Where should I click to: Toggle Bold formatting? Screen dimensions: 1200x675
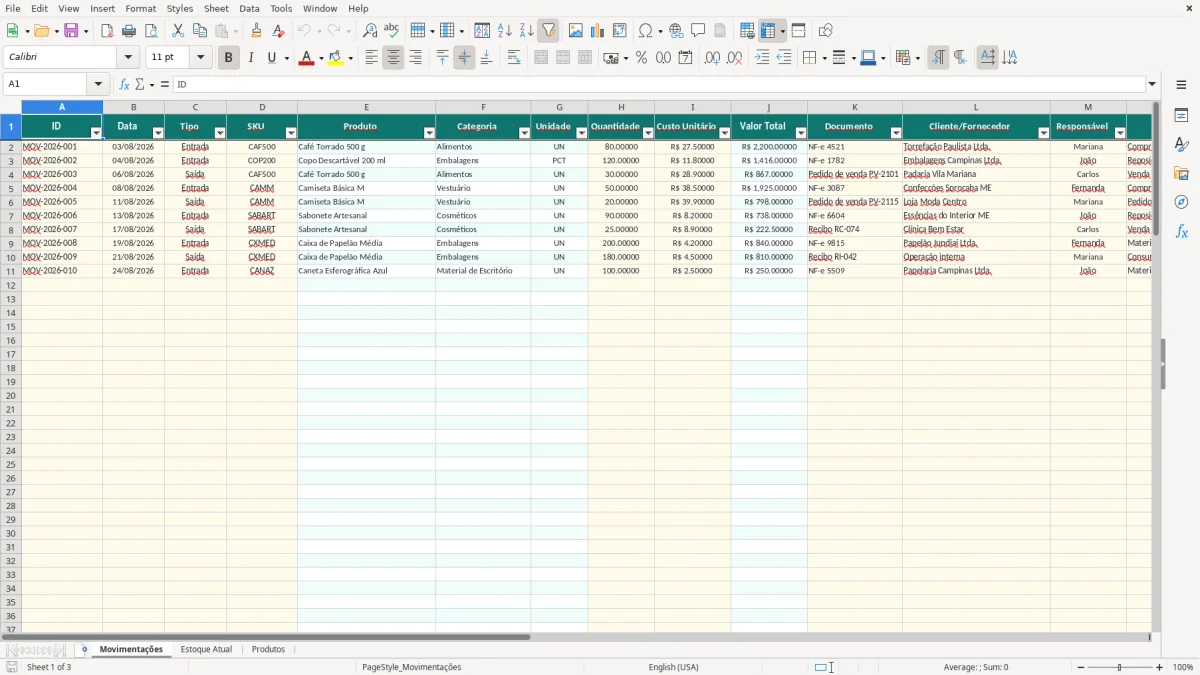(228, 58)
